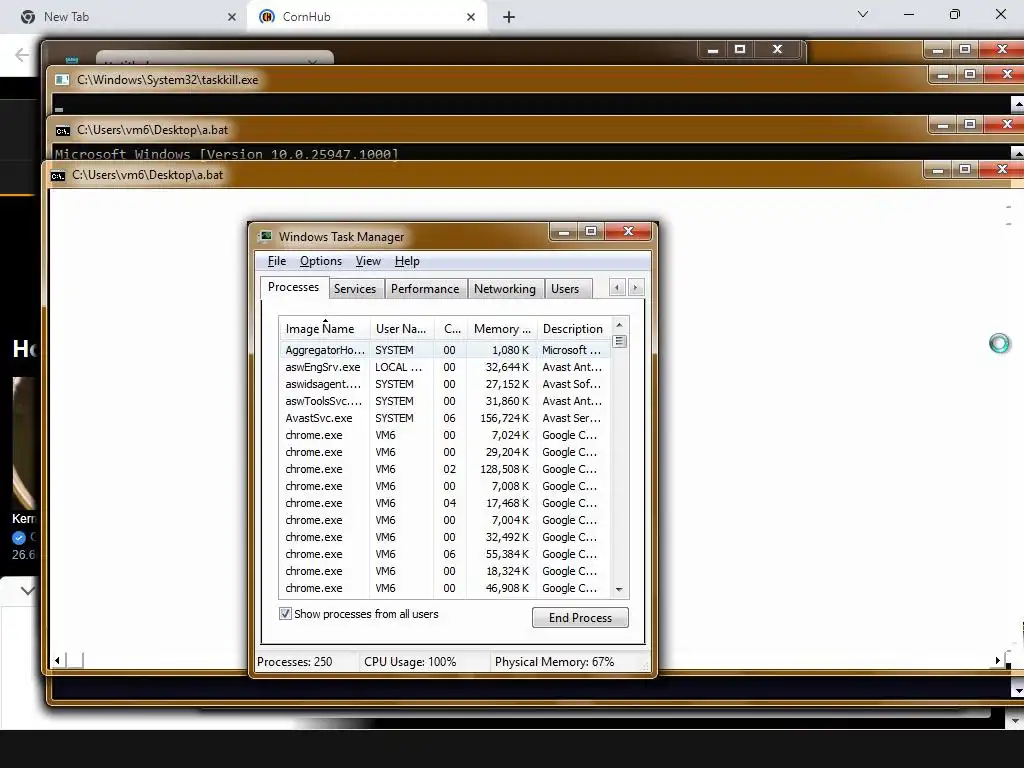Select chrome.exe using 46,908 K memory

(445, 588)
